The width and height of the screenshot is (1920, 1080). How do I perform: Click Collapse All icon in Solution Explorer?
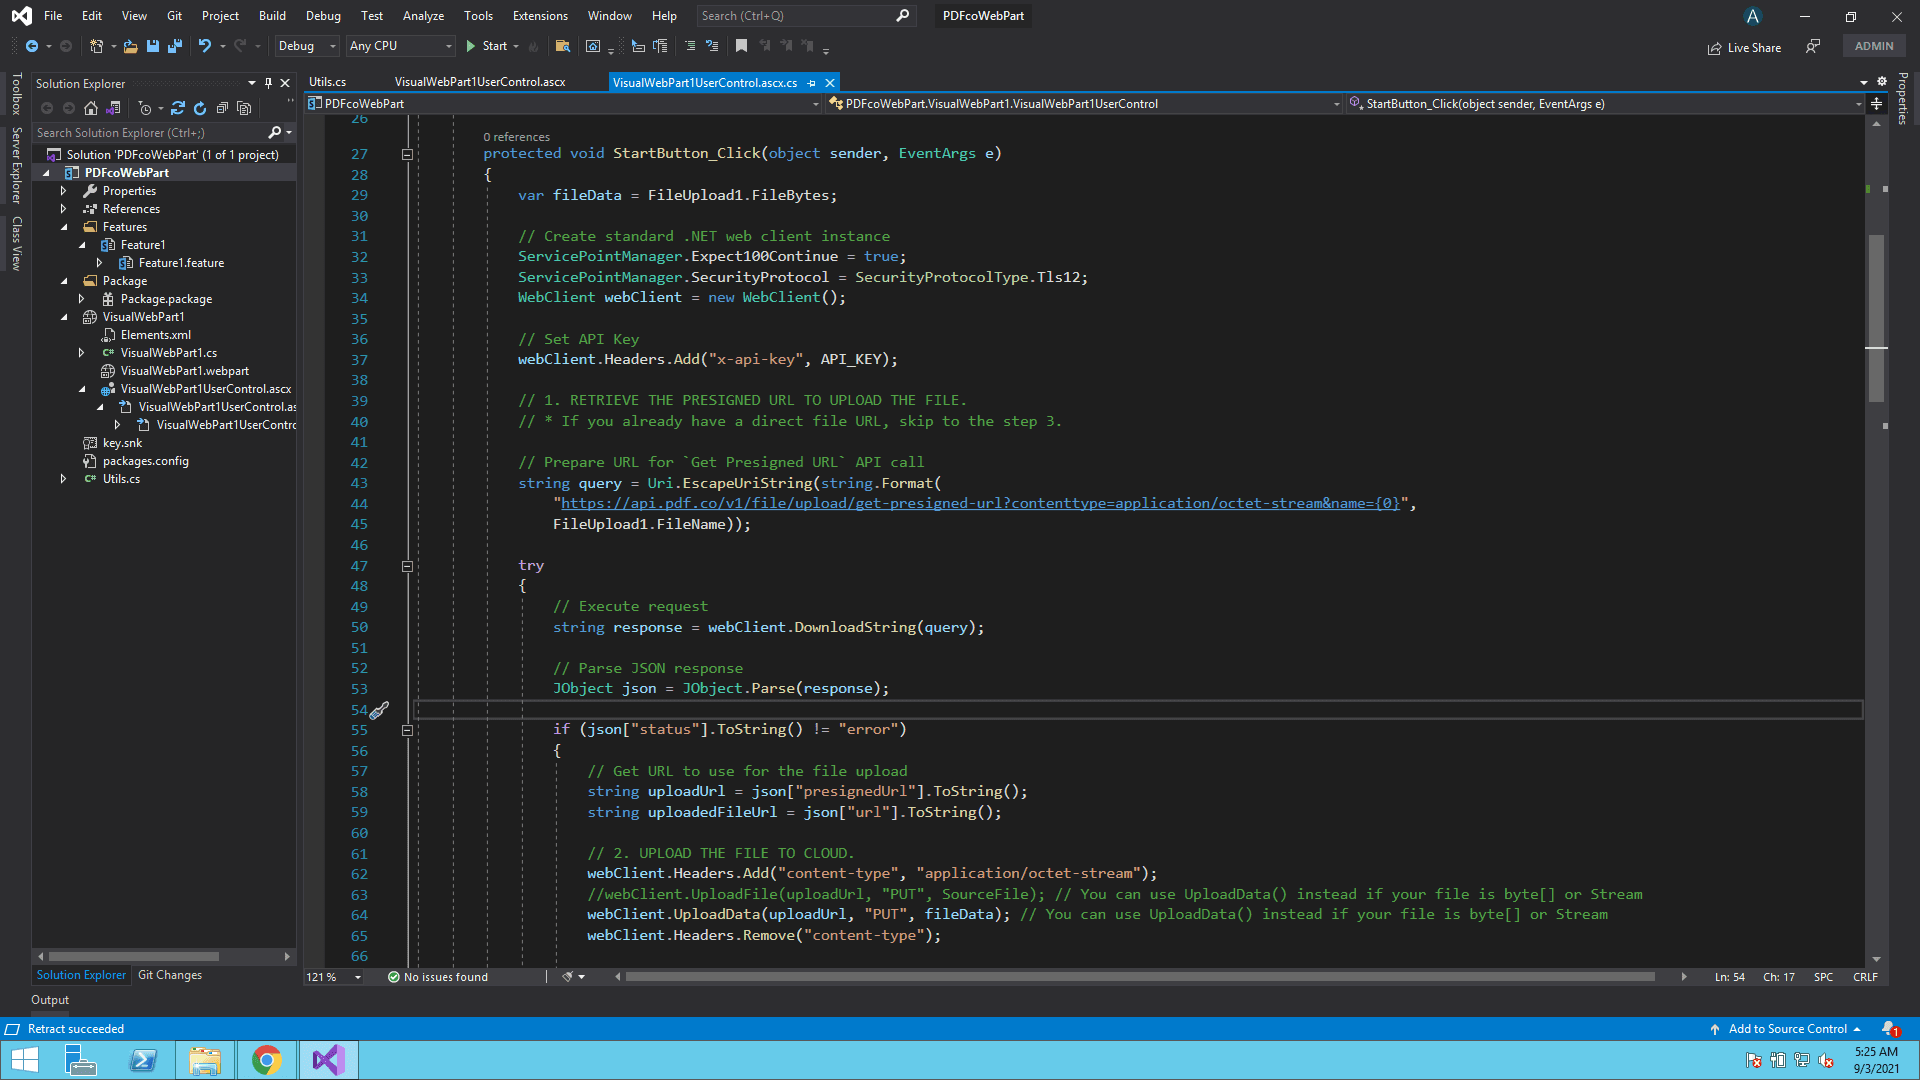(222, 108)
